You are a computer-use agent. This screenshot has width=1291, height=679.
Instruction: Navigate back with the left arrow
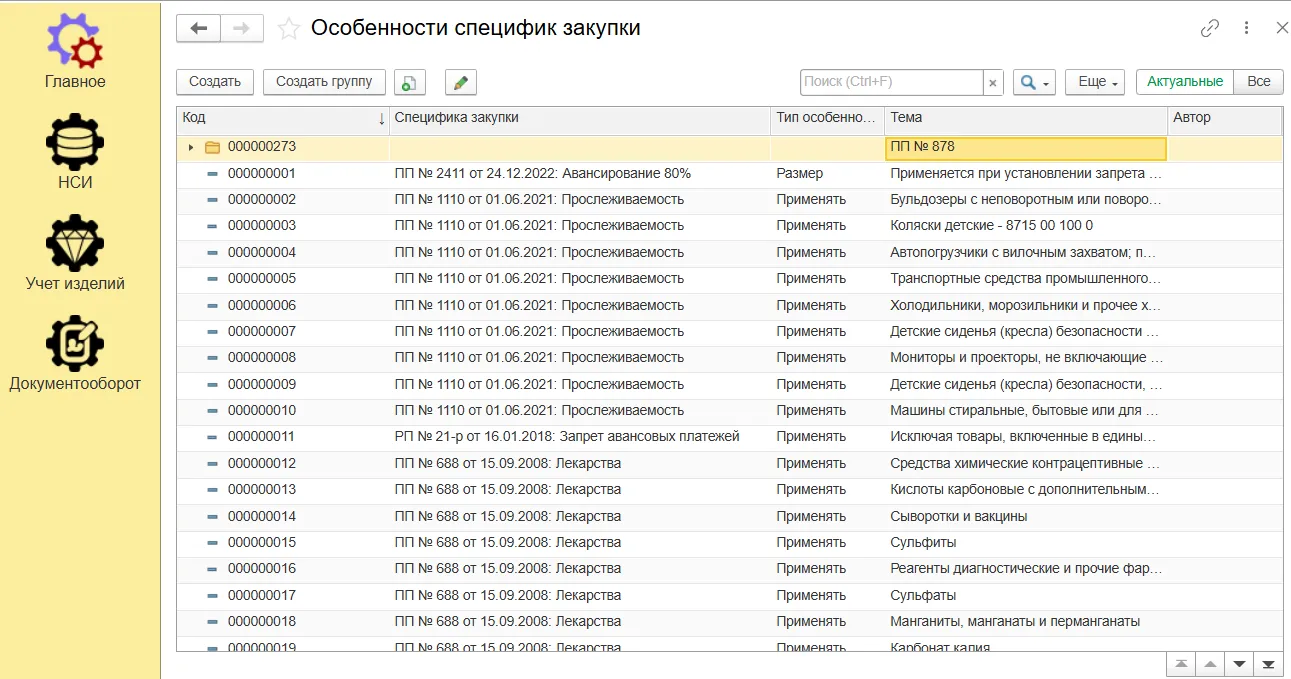198,28
